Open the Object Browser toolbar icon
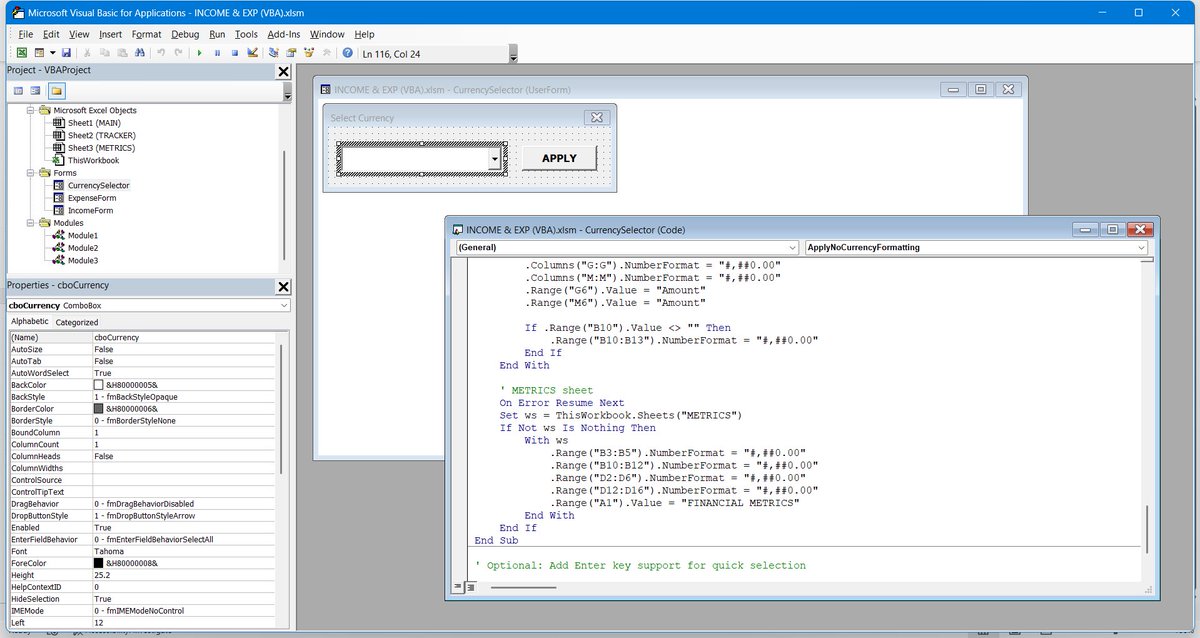 [307, 52]
